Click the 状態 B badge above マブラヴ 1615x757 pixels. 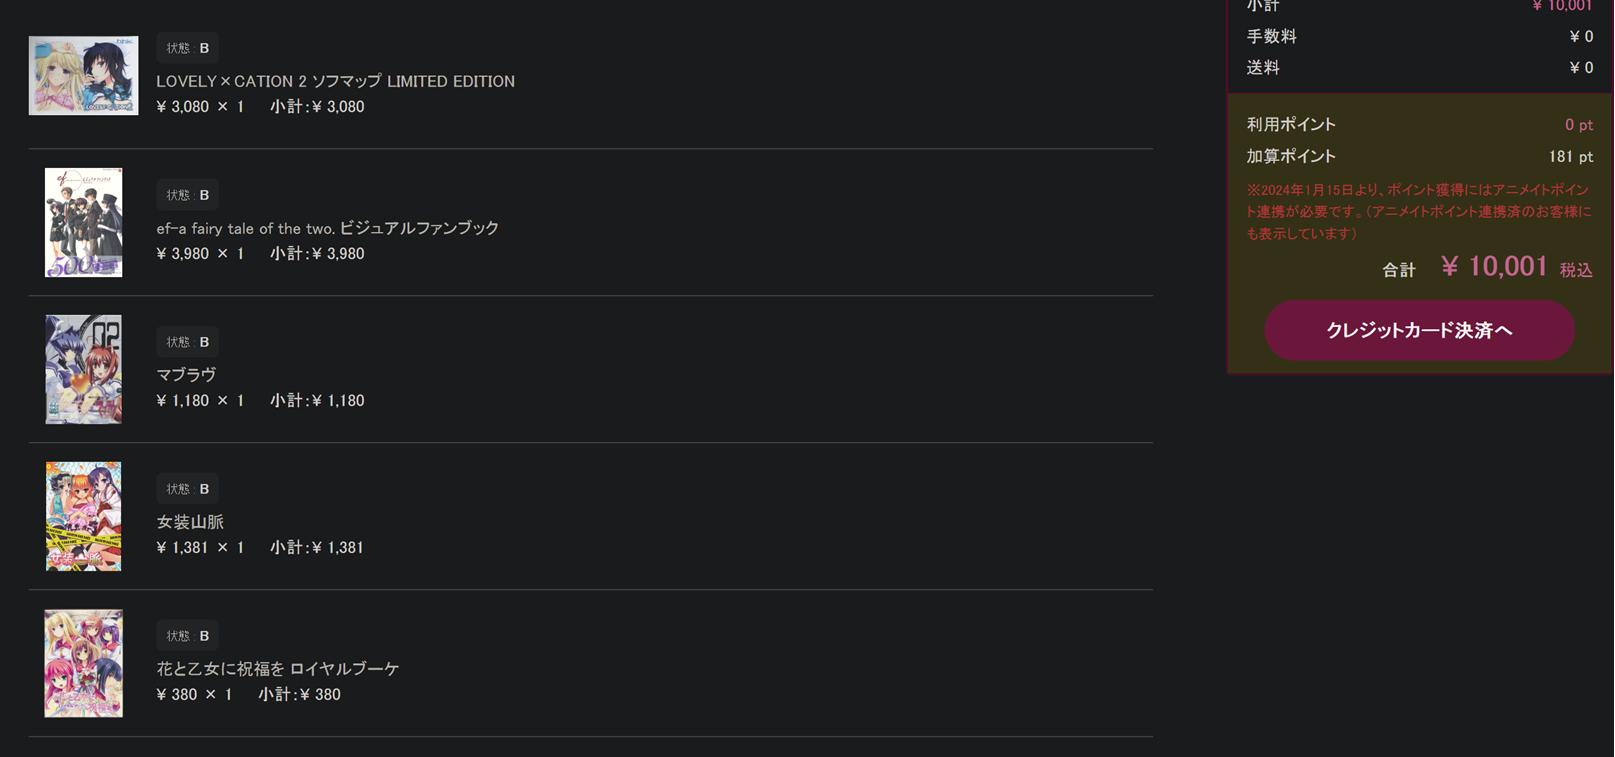click(188, 342)
